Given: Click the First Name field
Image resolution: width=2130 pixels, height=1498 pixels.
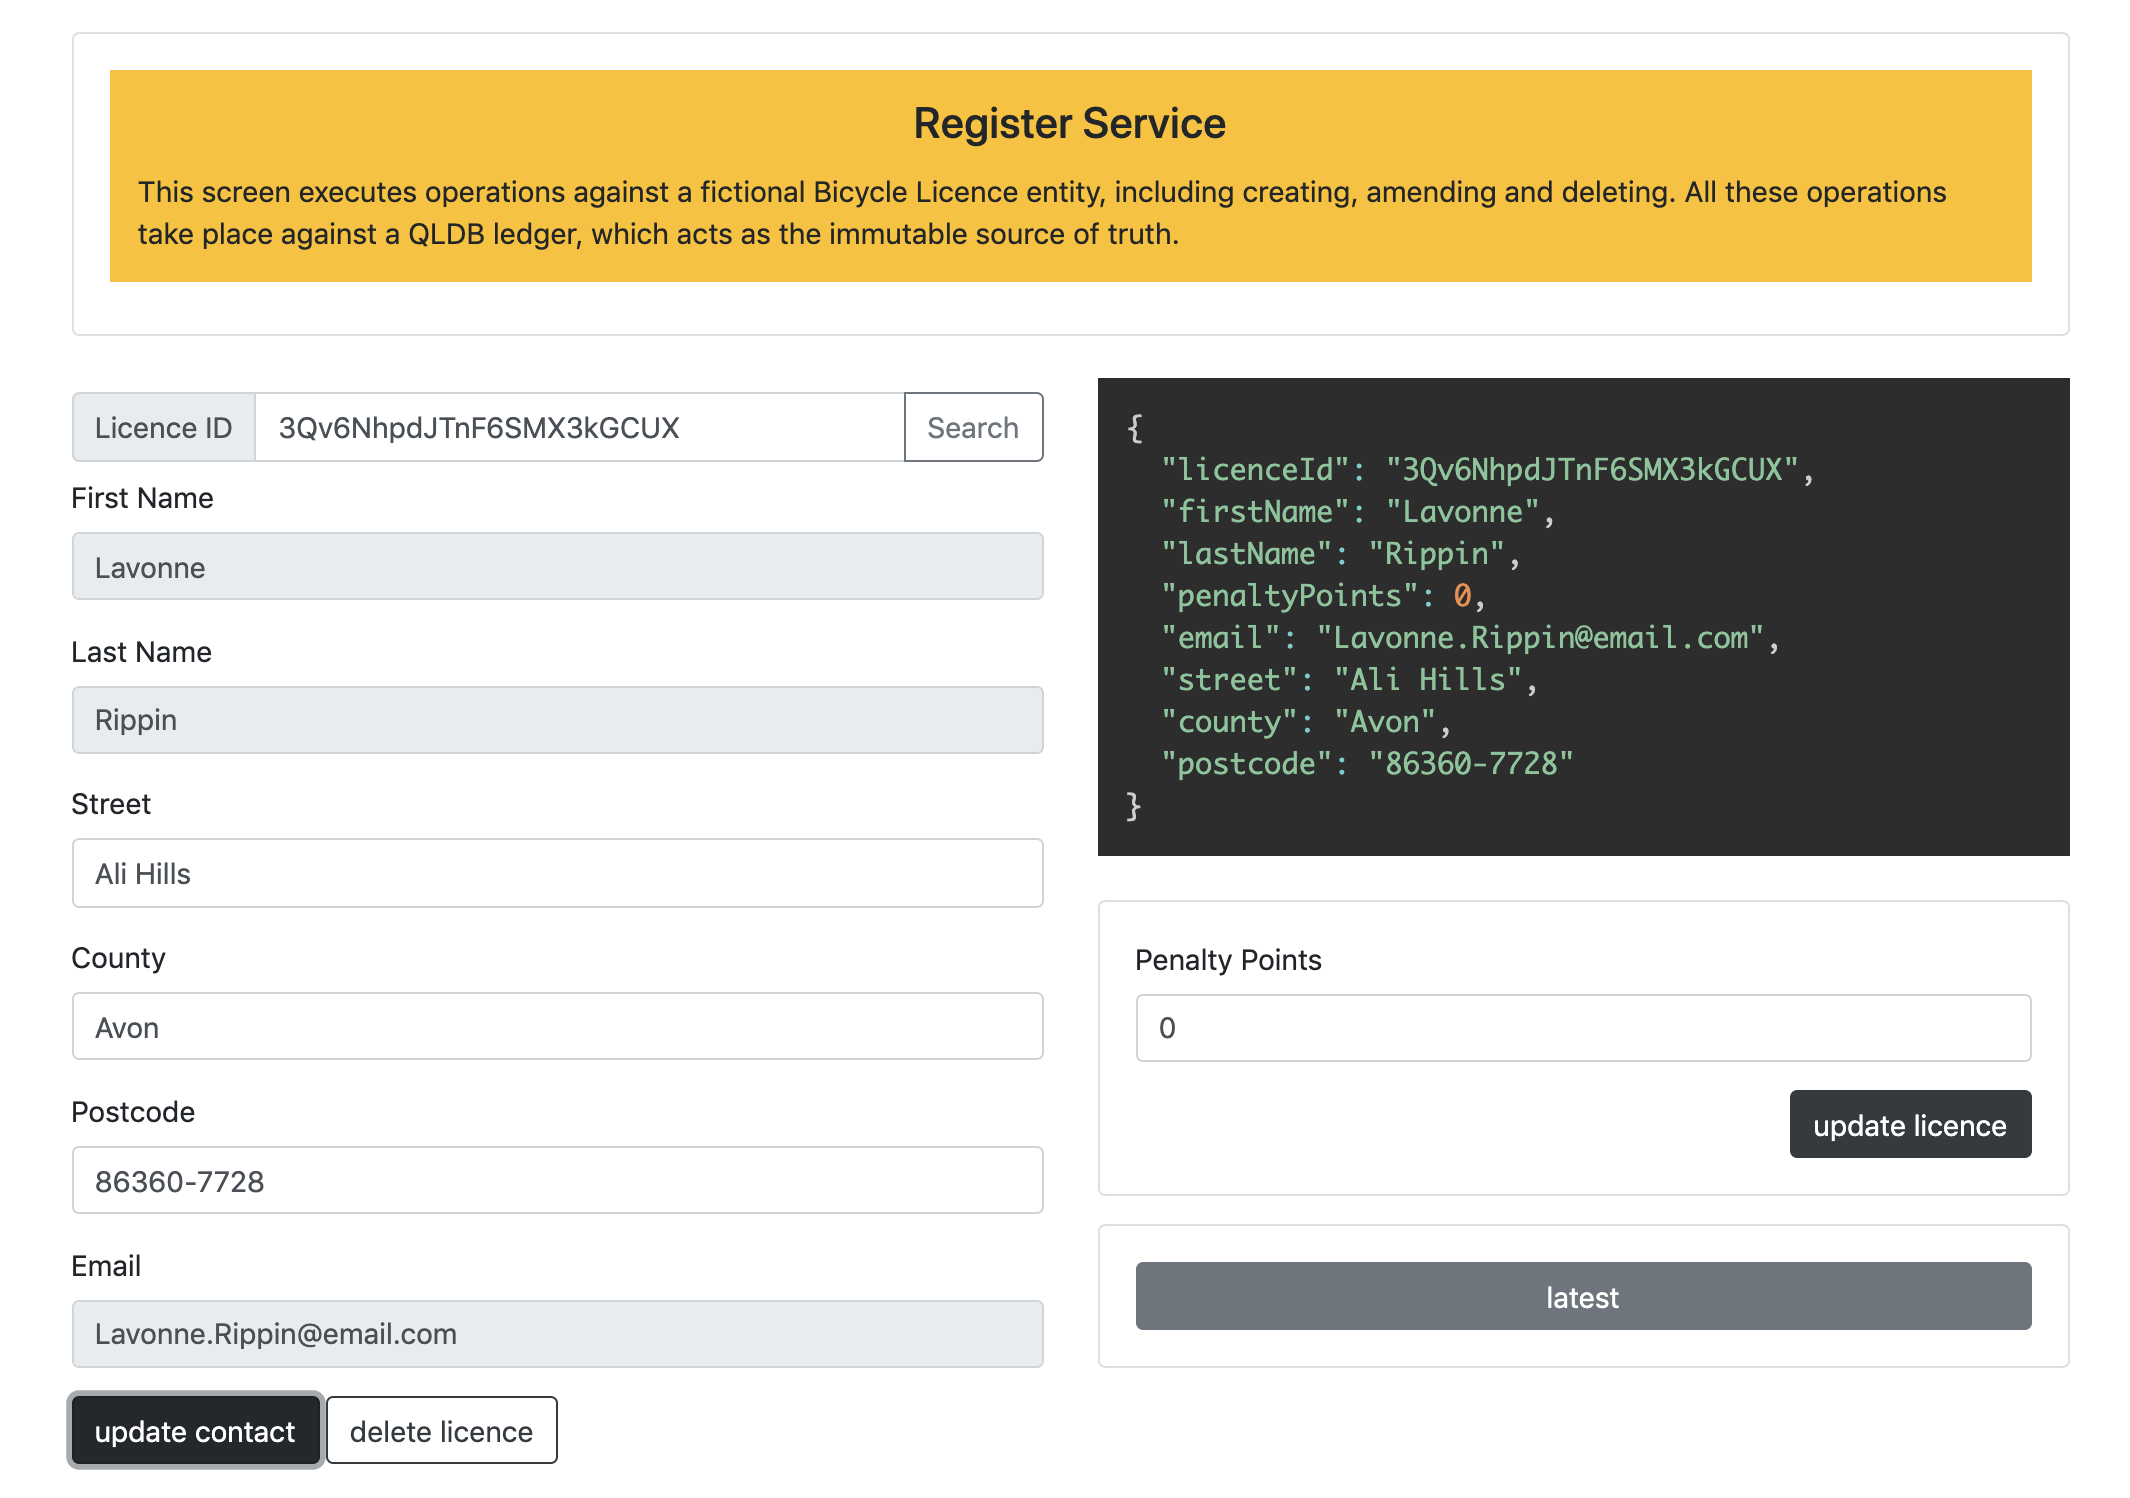Looking at the screenshot, I should pyautogui.click(x=558, y=566).
